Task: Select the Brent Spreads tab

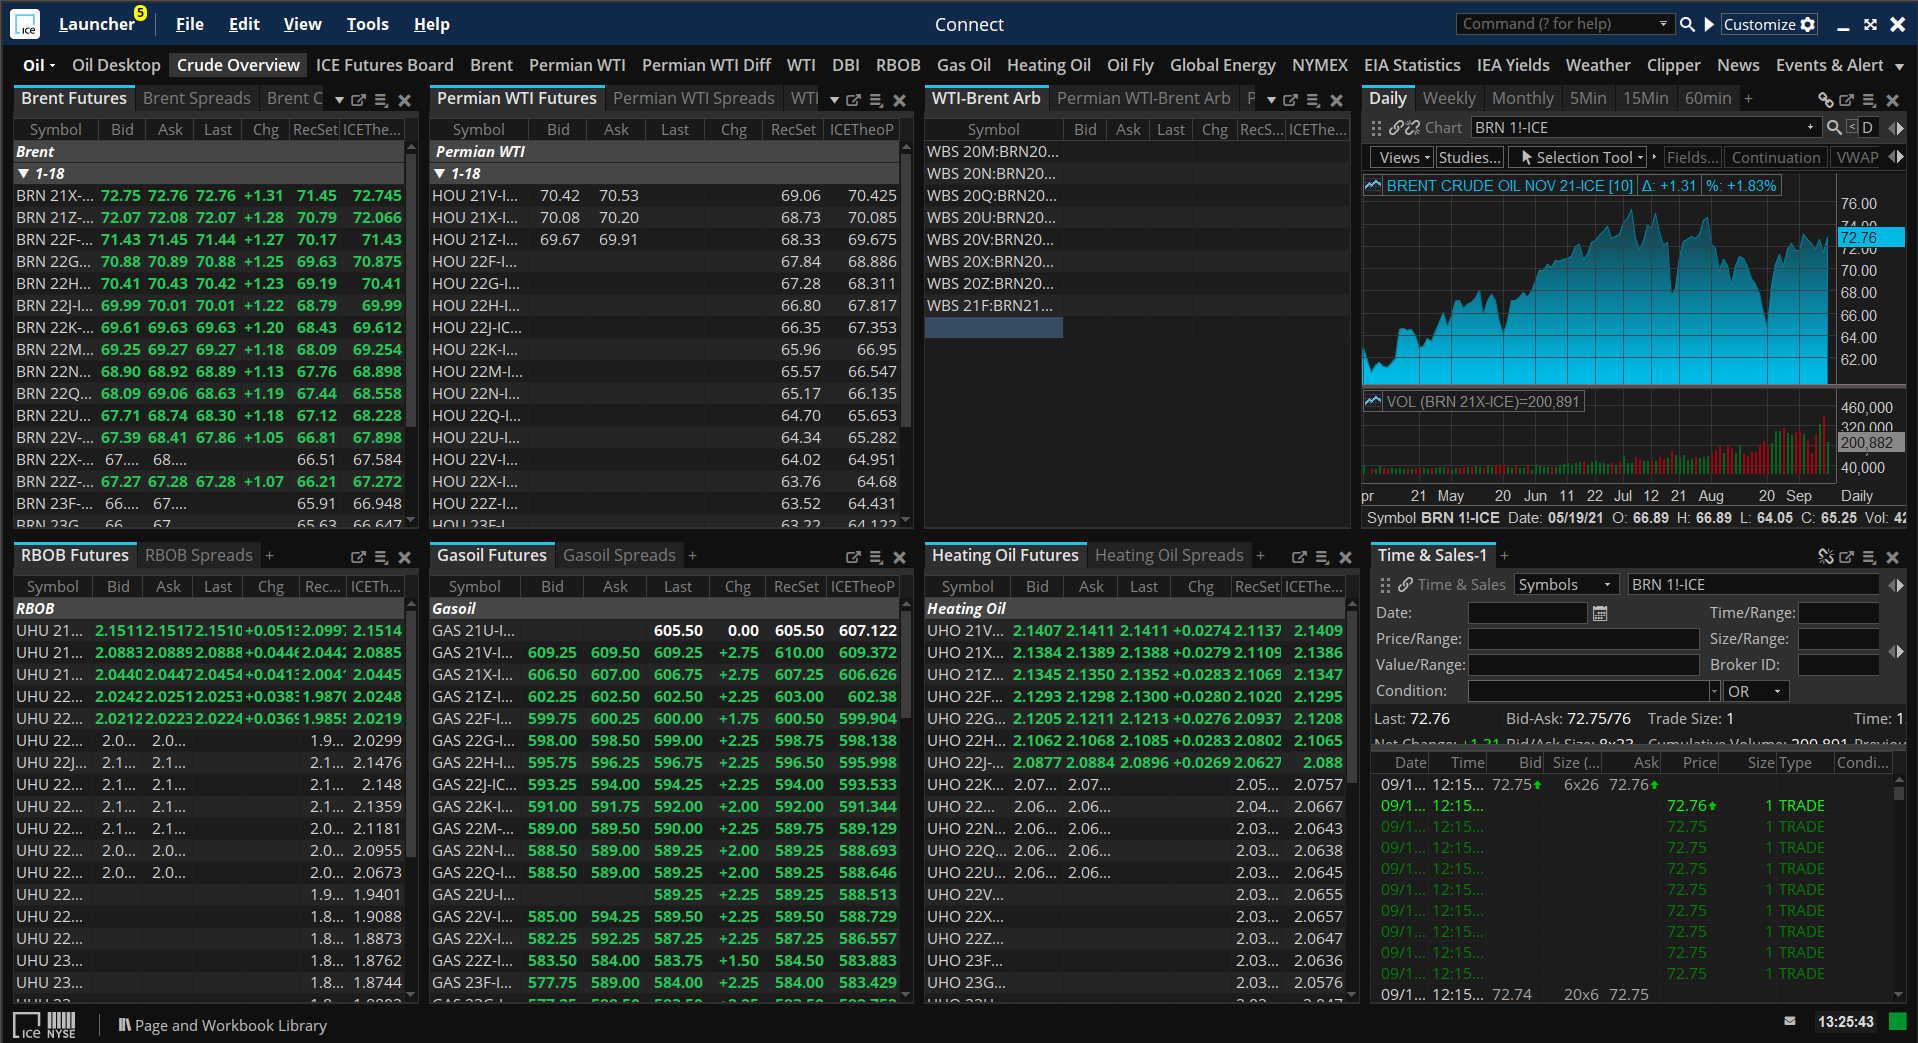Action: click(x=197, y=98)
